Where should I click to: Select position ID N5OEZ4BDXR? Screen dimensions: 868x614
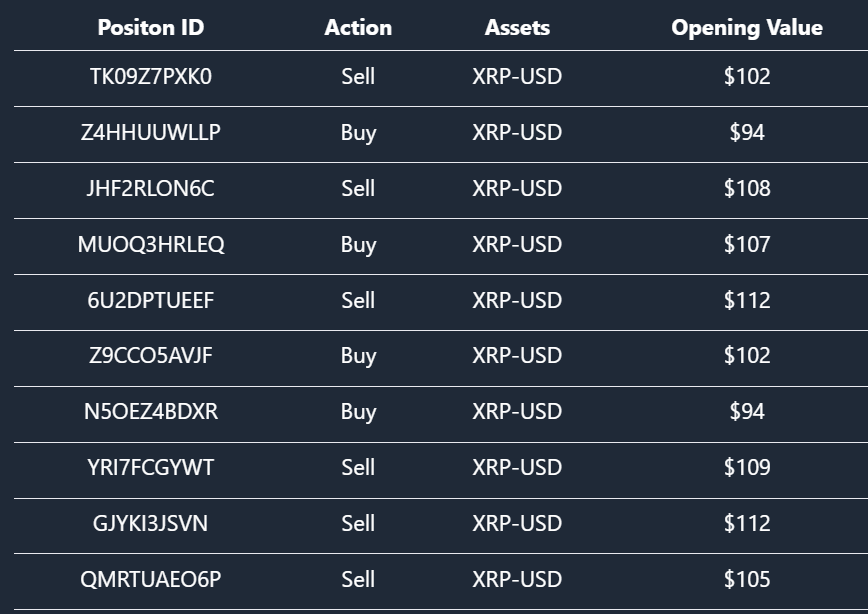(x=150, y=411)
